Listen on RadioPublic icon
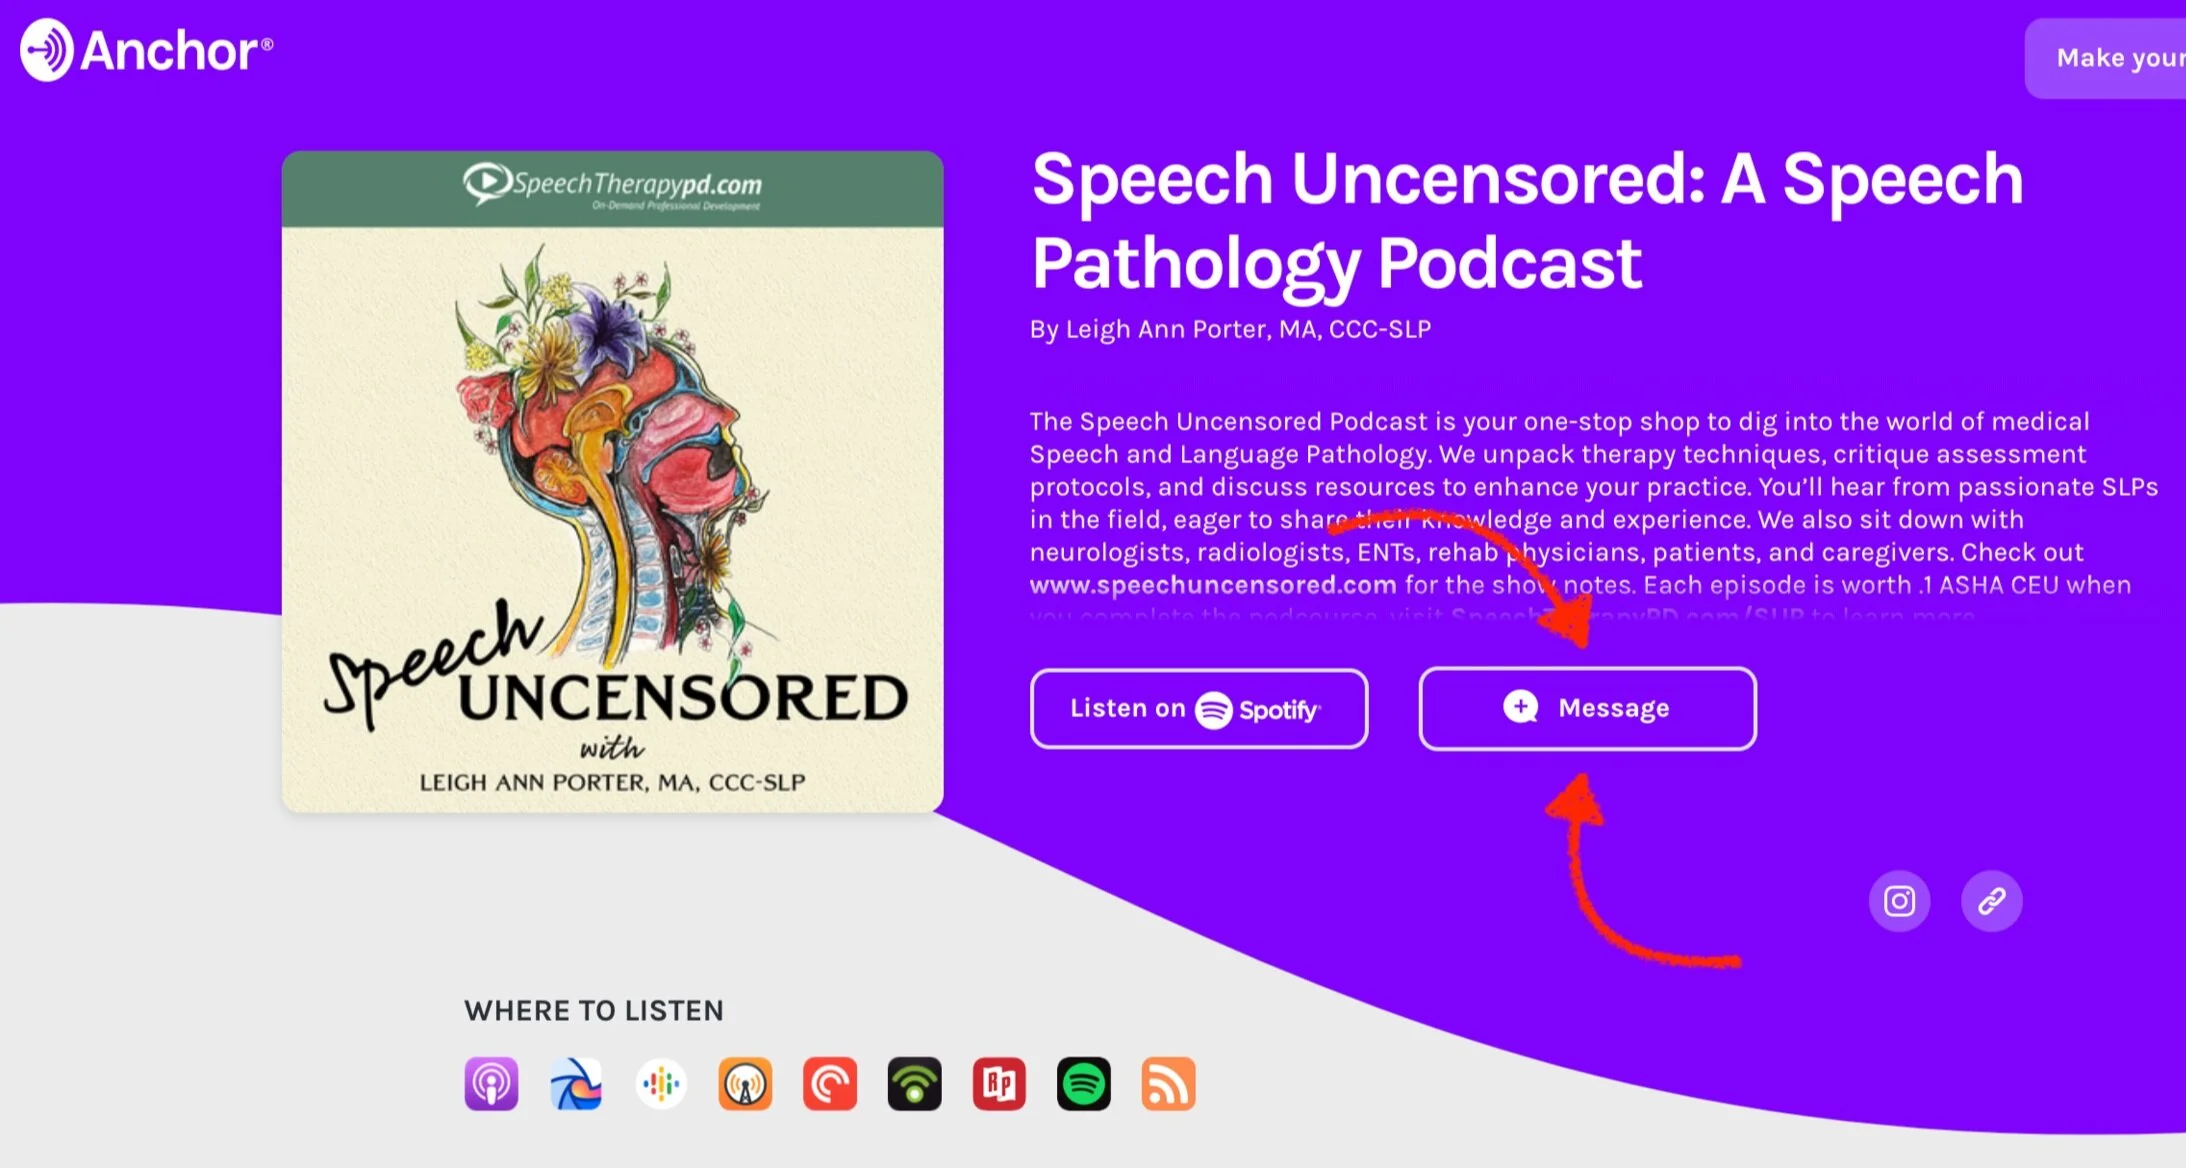The height and width of the screenshot is (1168, 2186). (999, 1083)
